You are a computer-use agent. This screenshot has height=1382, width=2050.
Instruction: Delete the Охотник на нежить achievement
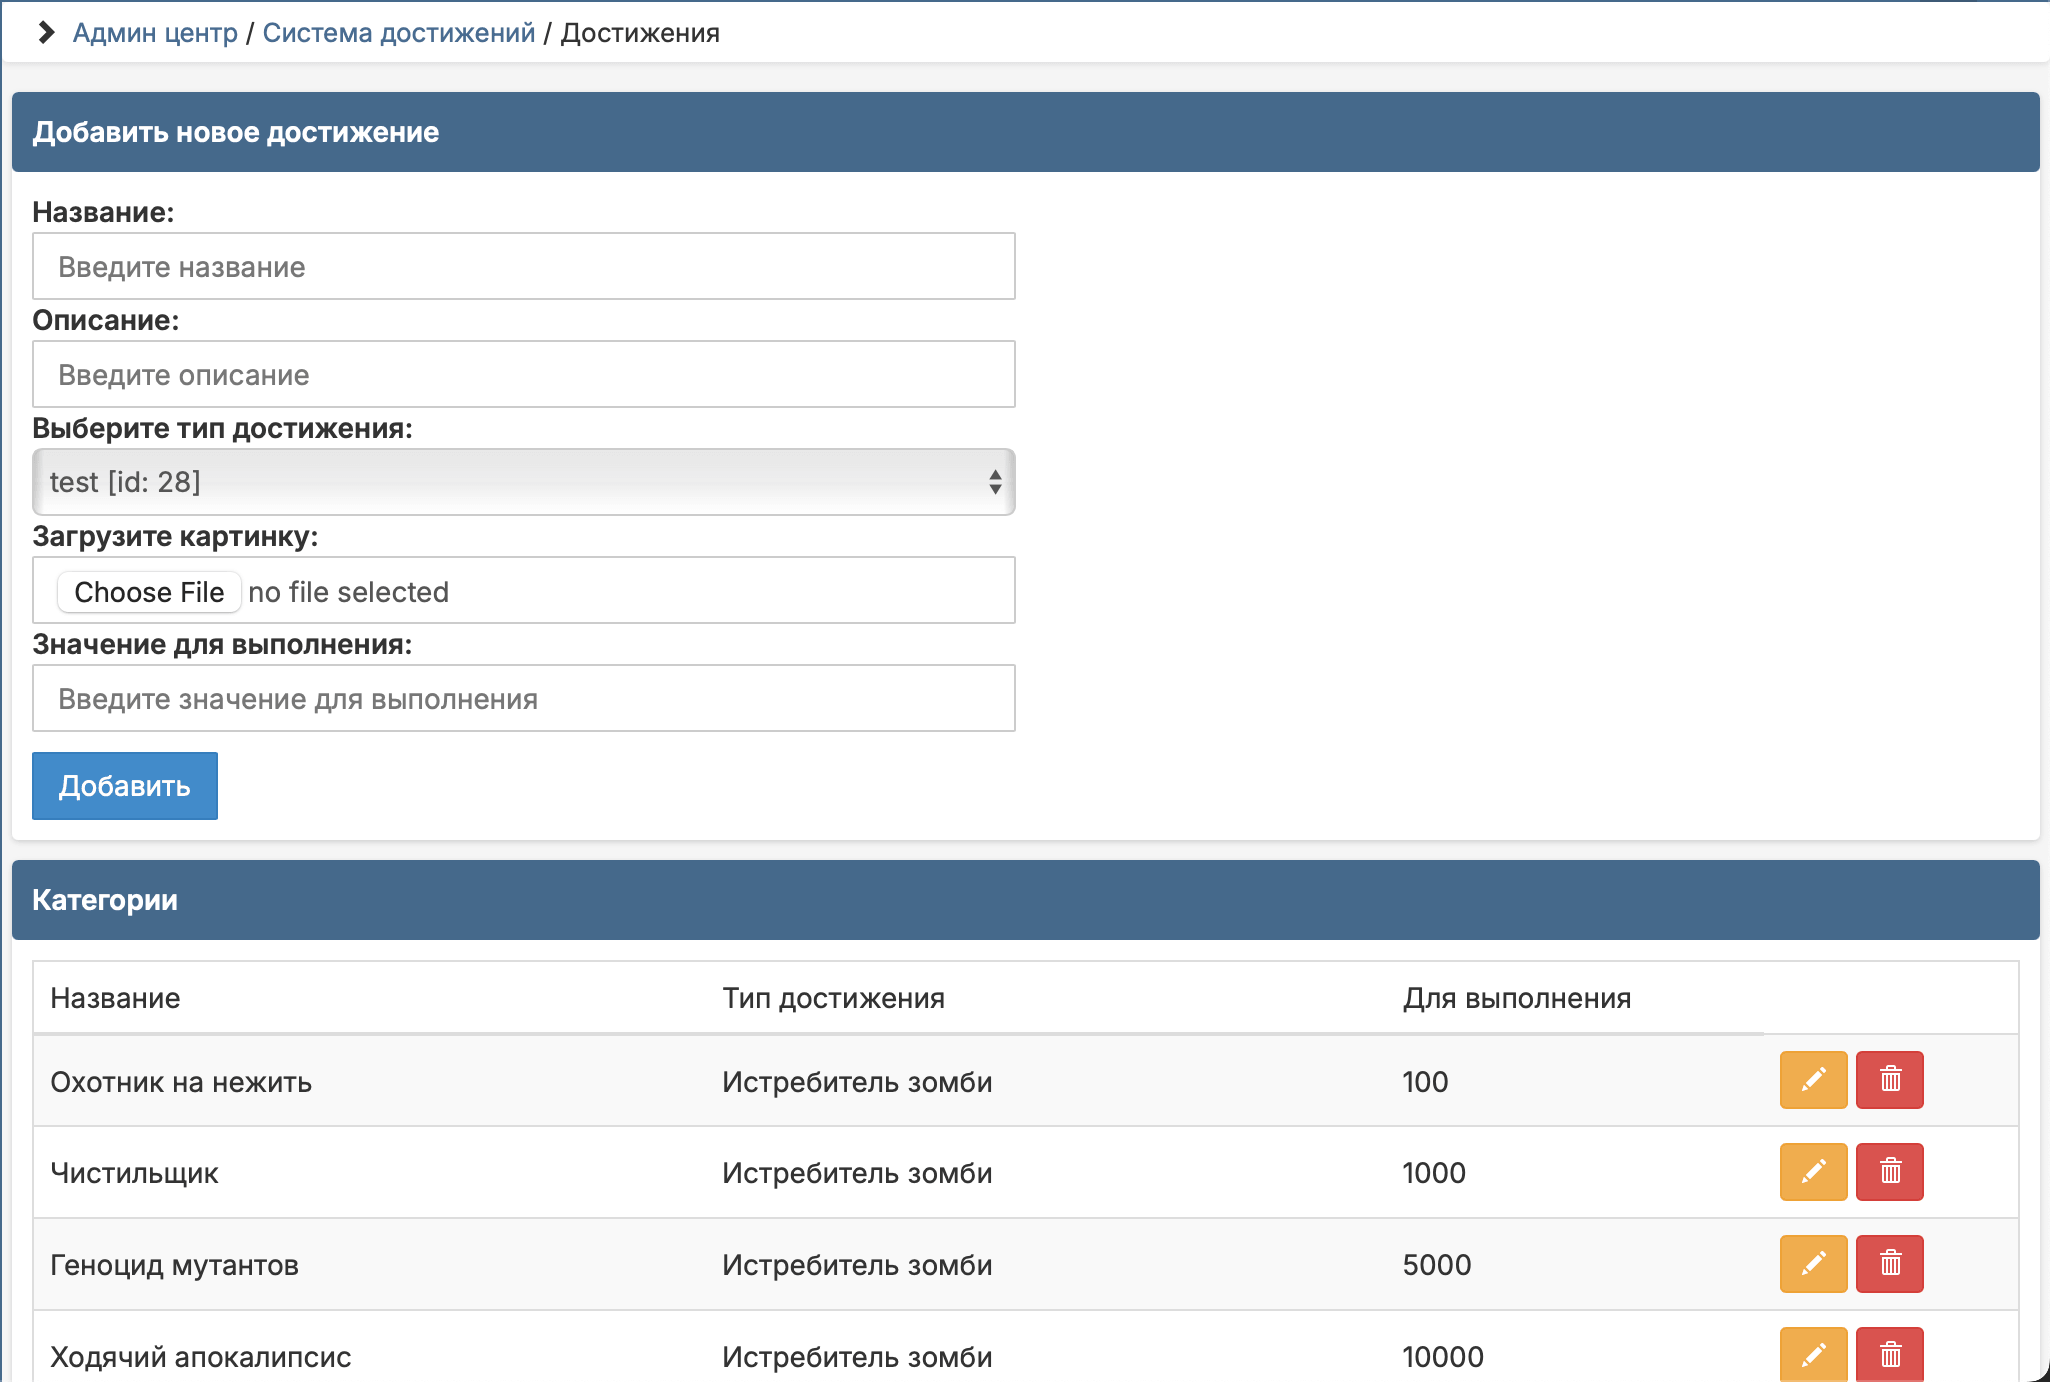tap(1889, 1080)
